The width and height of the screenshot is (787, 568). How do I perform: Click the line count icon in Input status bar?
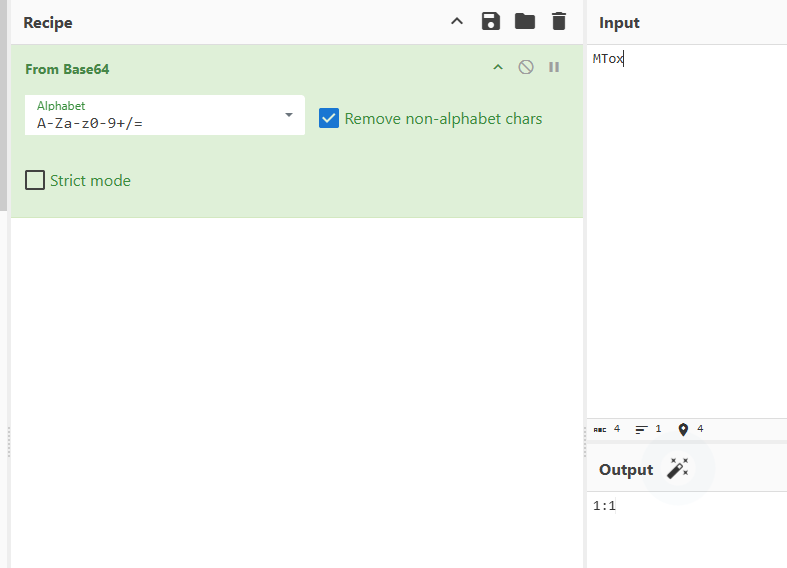click(642, 429)
